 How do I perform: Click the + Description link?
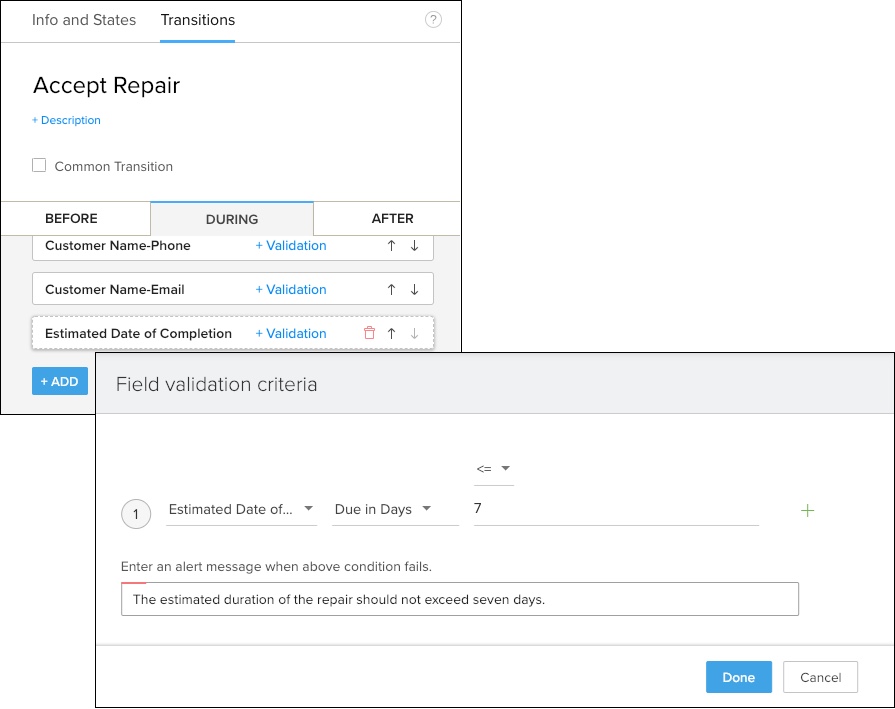point(67,120)
